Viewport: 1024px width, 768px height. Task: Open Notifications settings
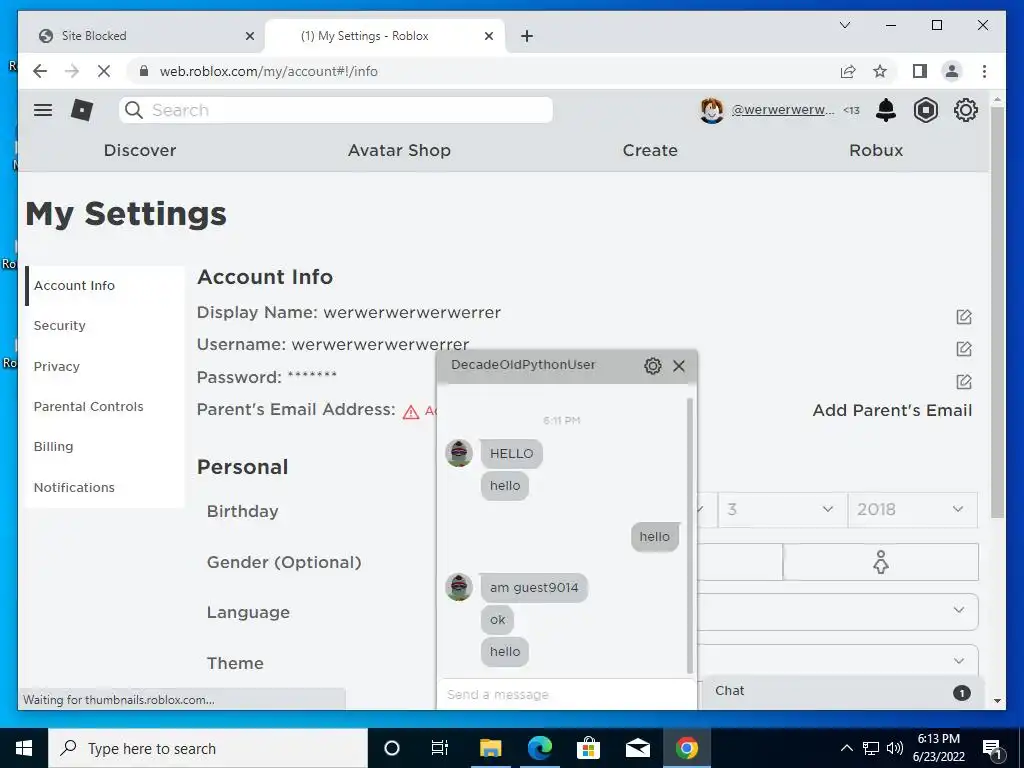click(x=104, y=487)
